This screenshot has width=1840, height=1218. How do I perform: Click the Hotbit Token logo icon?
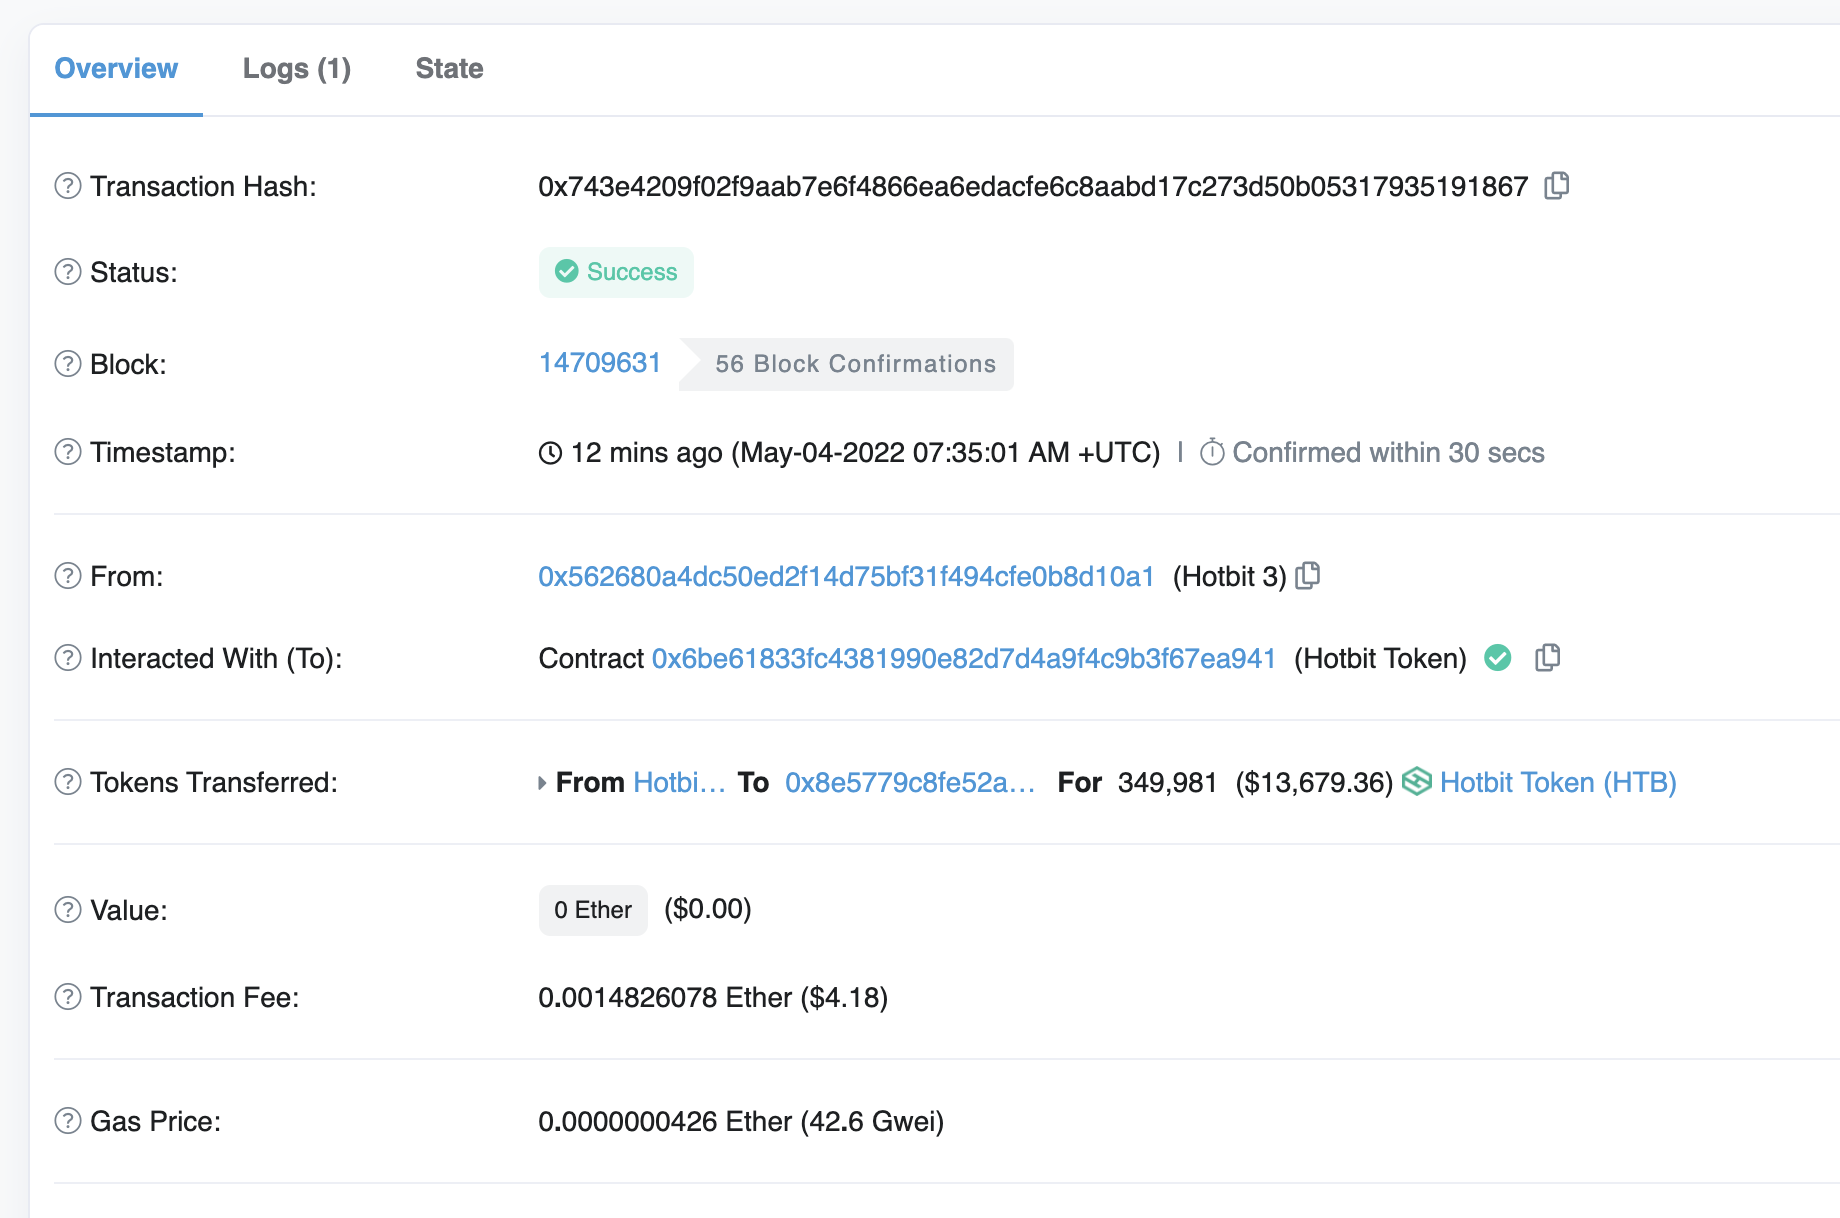[x=1416, y=781]
